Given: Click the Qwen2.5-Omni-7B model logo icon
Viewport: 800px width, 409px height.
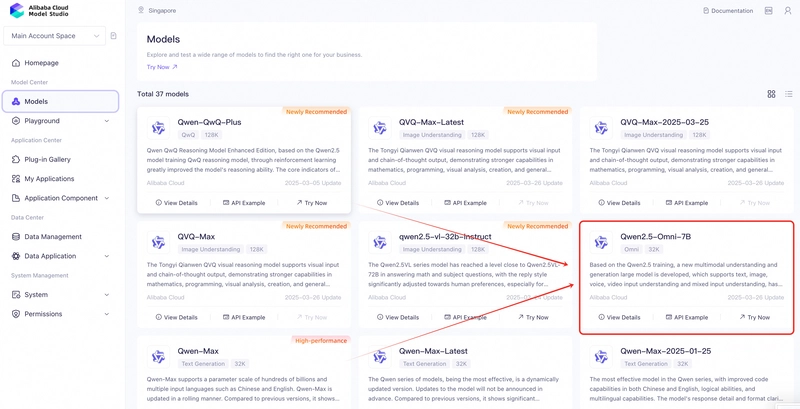Looking at the screenshot, I should [602, 242].
